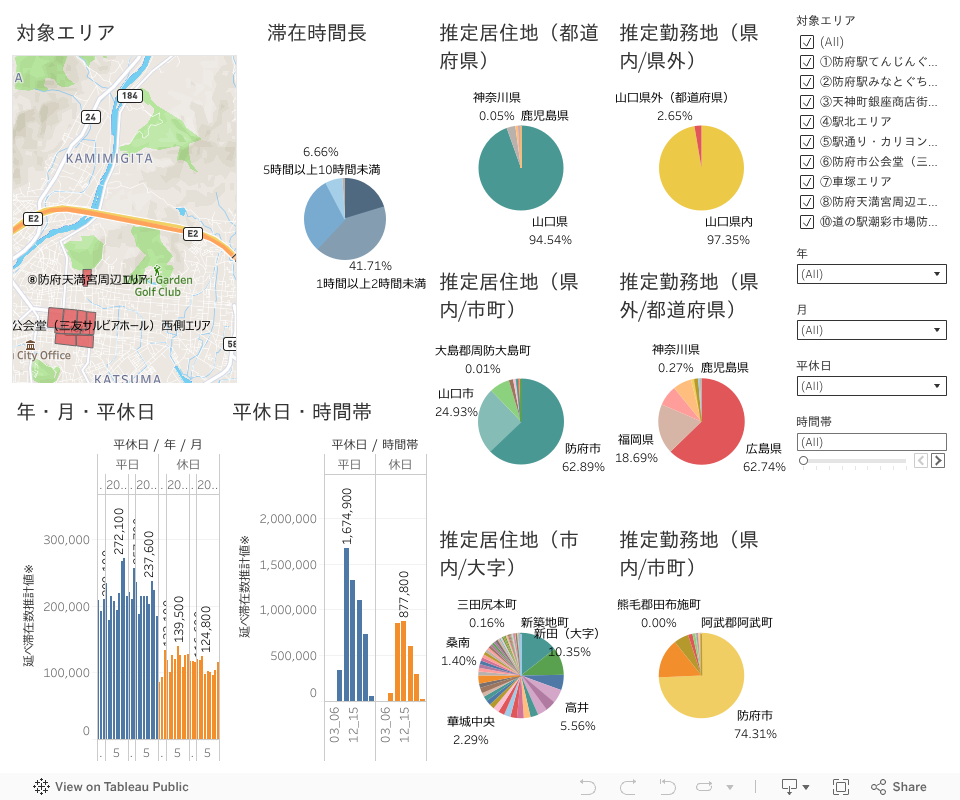Image resolution: width=960 pixels, height=800 pixels.
Task: Click route 184 shield on map
Action: click(x=130, y=95)
